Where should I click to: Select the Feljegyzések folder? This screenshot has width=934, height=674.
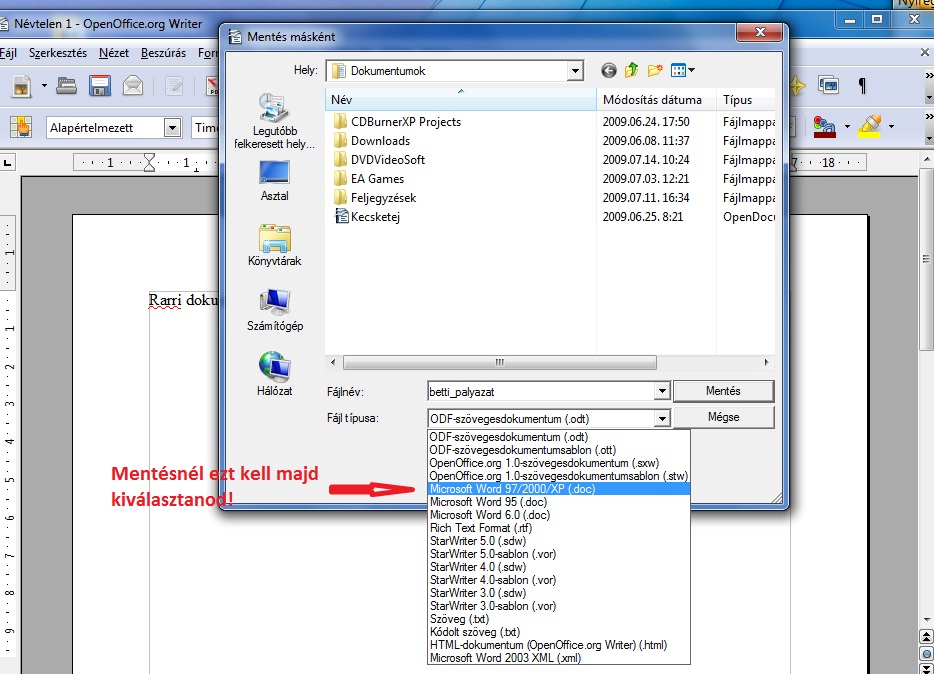pos(383,198)
